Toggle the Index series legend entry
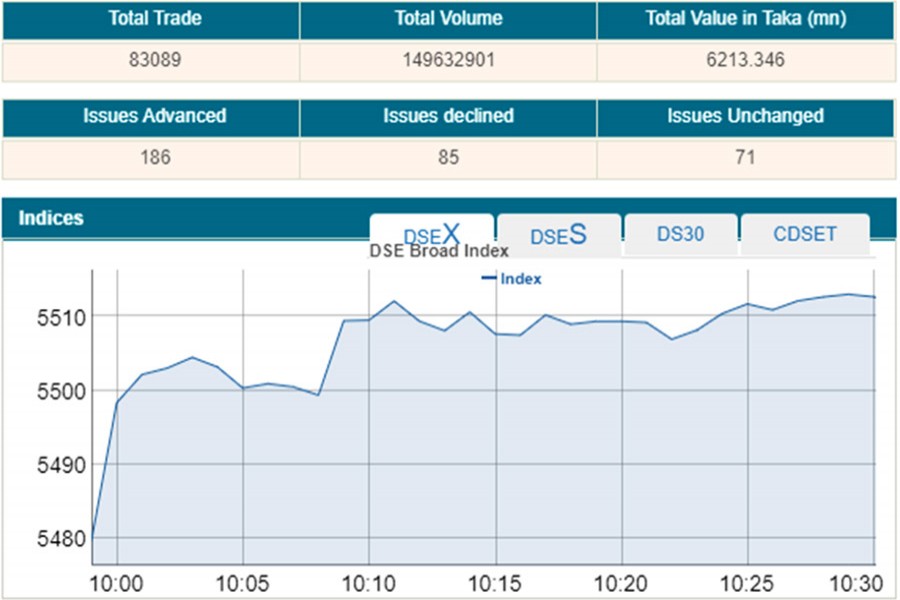Viewport: 900px width, 600px height. [512, 279]
